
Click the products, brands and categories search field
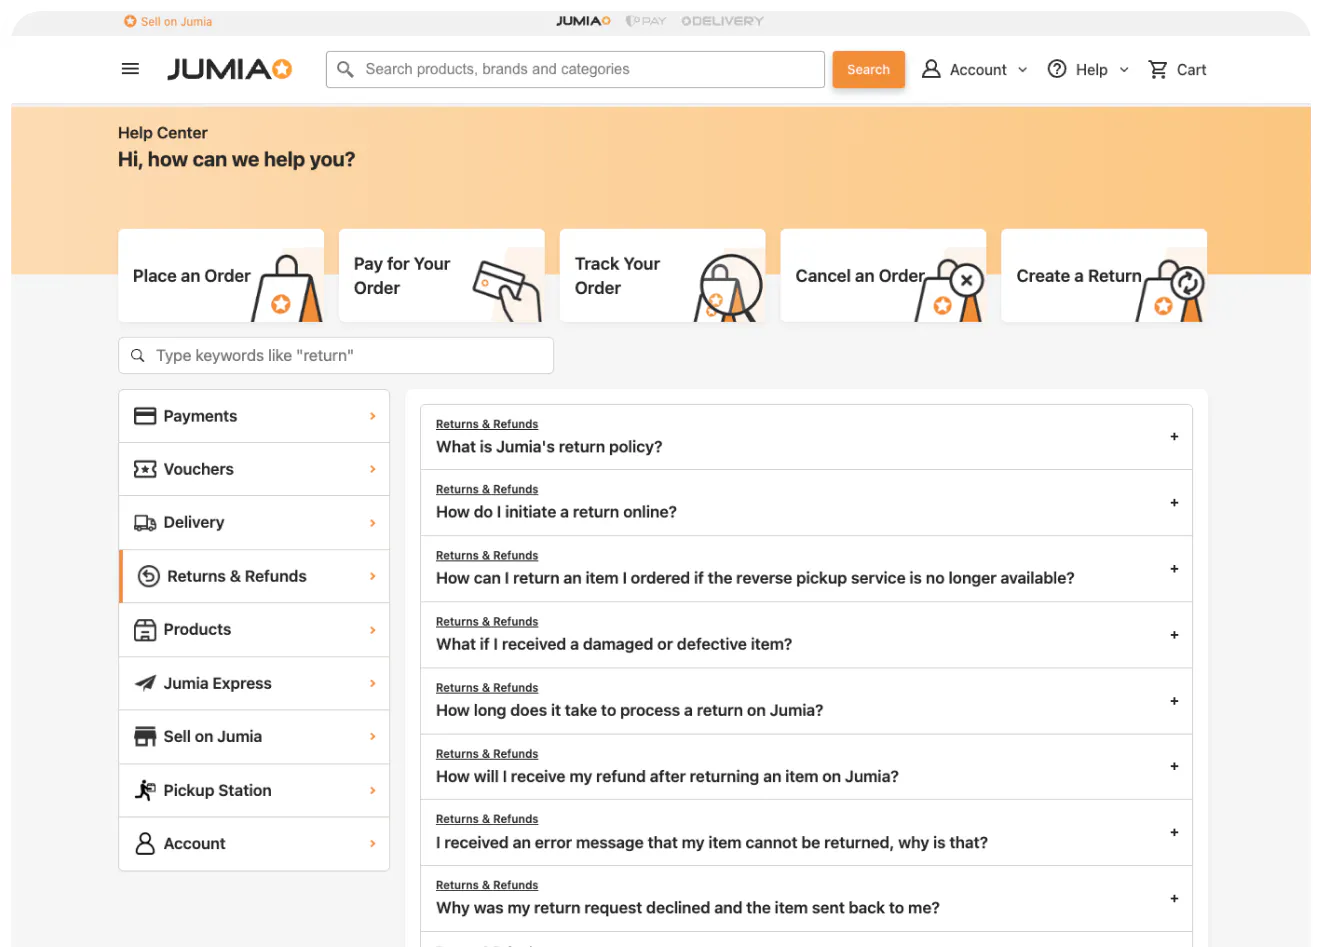pyautogui.click(x=575, y=69)
